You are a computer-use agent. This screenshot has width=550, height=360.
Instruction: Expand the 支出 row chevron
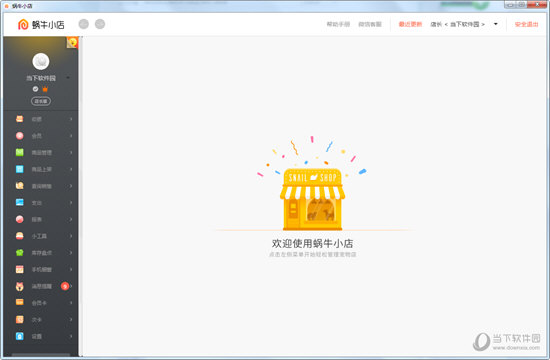(71, 203)
